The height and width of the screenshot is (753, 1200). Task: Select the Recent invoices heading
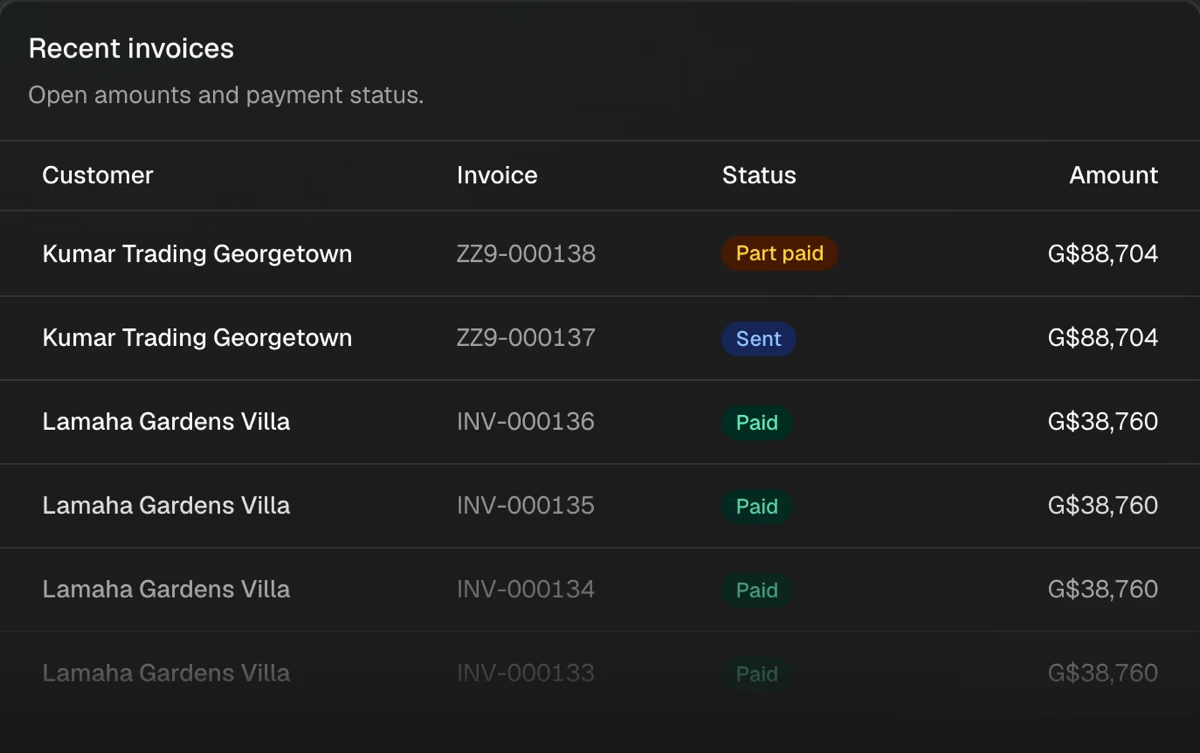point(131,48)
